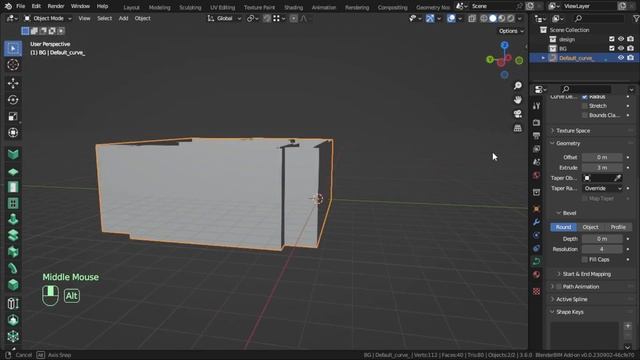Switch to UV Editing workspace tab
The height and width of the screenshot is (360, 640).
222,7
